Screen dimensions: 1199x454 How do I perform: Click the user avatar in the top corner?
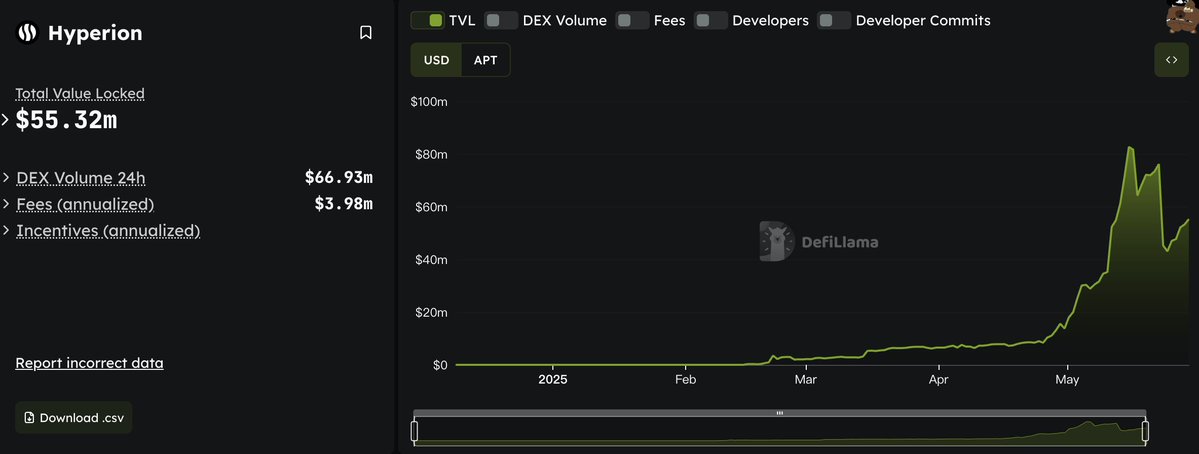[x=1182, y=15]
